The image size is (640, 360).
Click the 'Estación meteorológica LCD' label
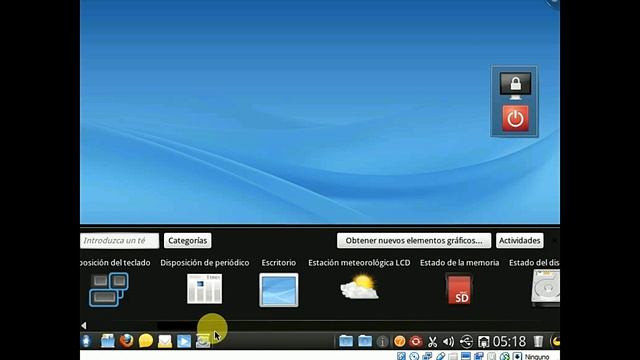359,263
